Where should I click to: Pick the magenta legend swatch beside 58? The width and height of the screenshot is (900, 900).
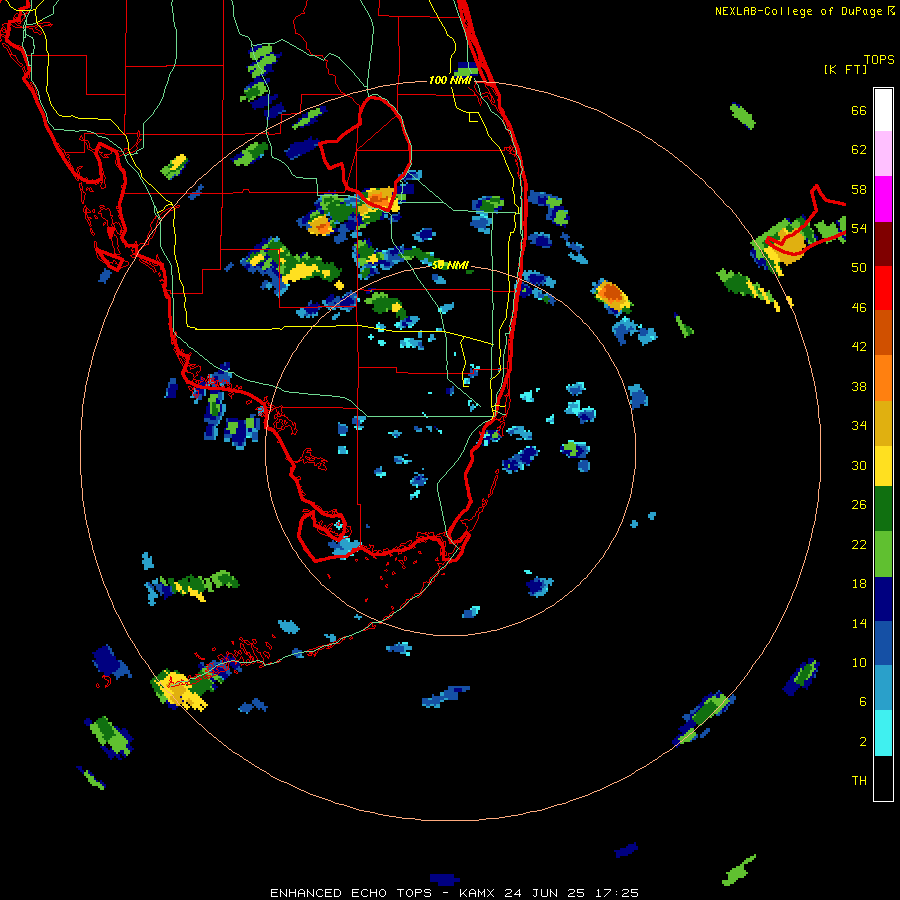883,199
